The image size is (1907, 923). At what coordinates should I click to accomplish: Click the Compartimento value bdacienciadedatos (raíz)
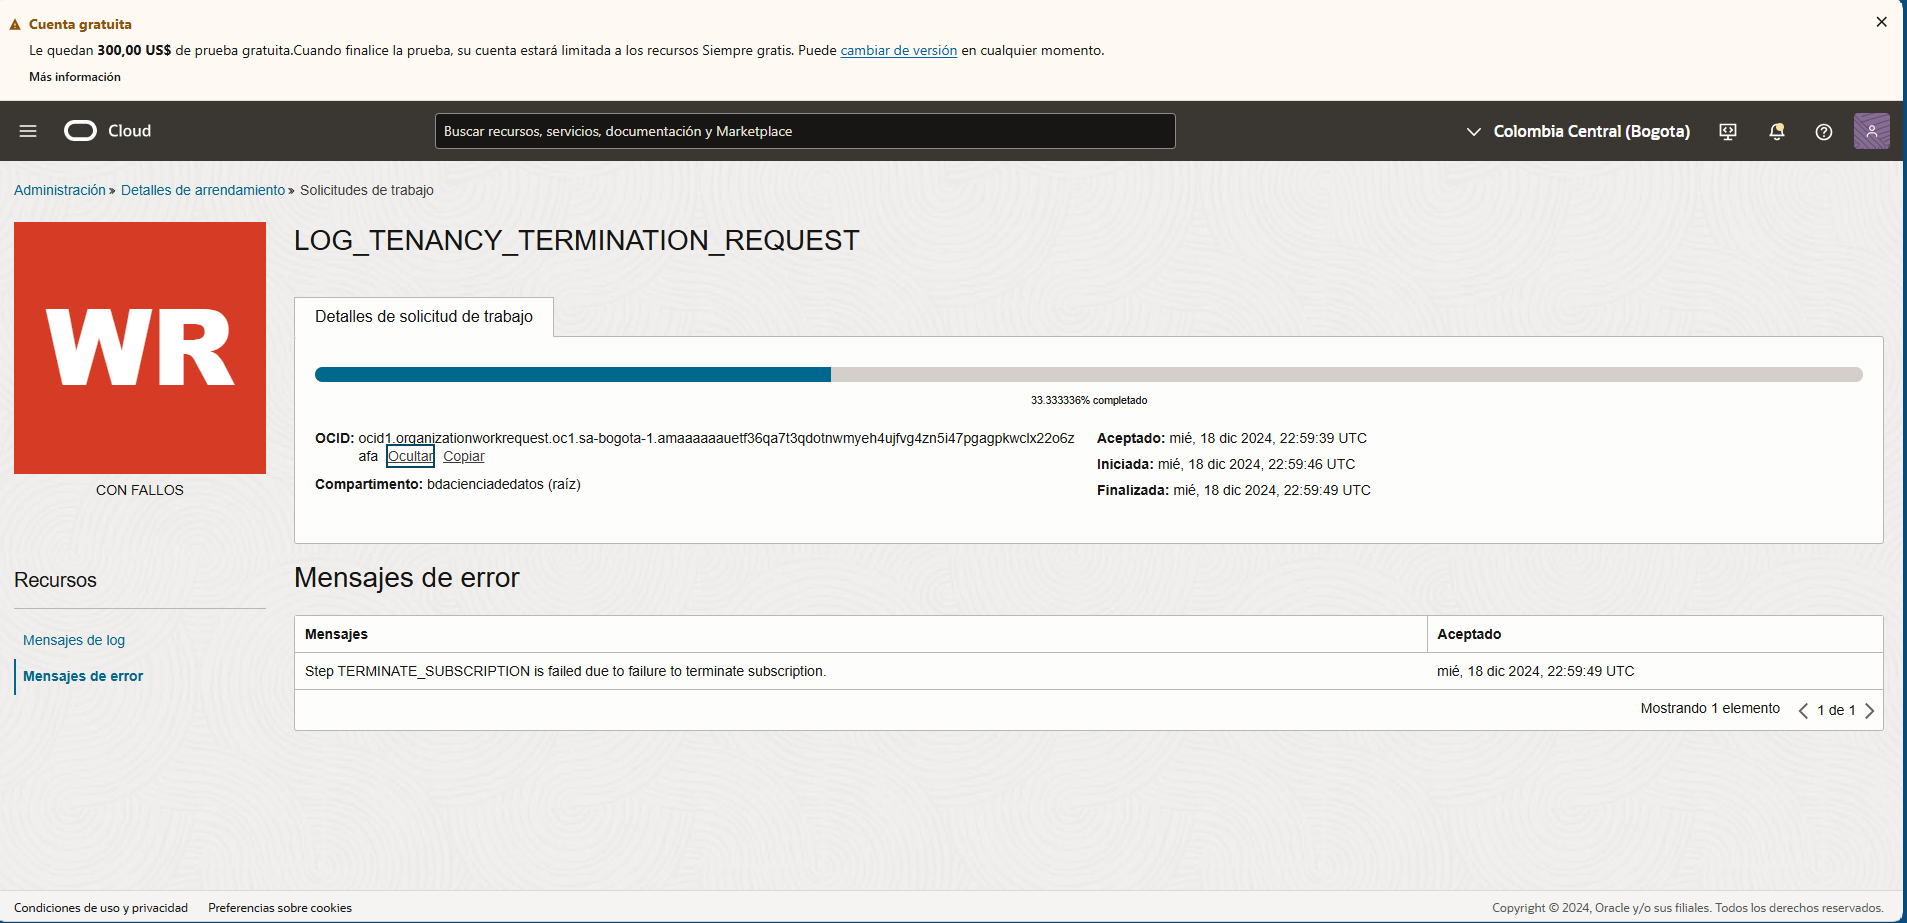pyautogui.click(x=504, y=484)
